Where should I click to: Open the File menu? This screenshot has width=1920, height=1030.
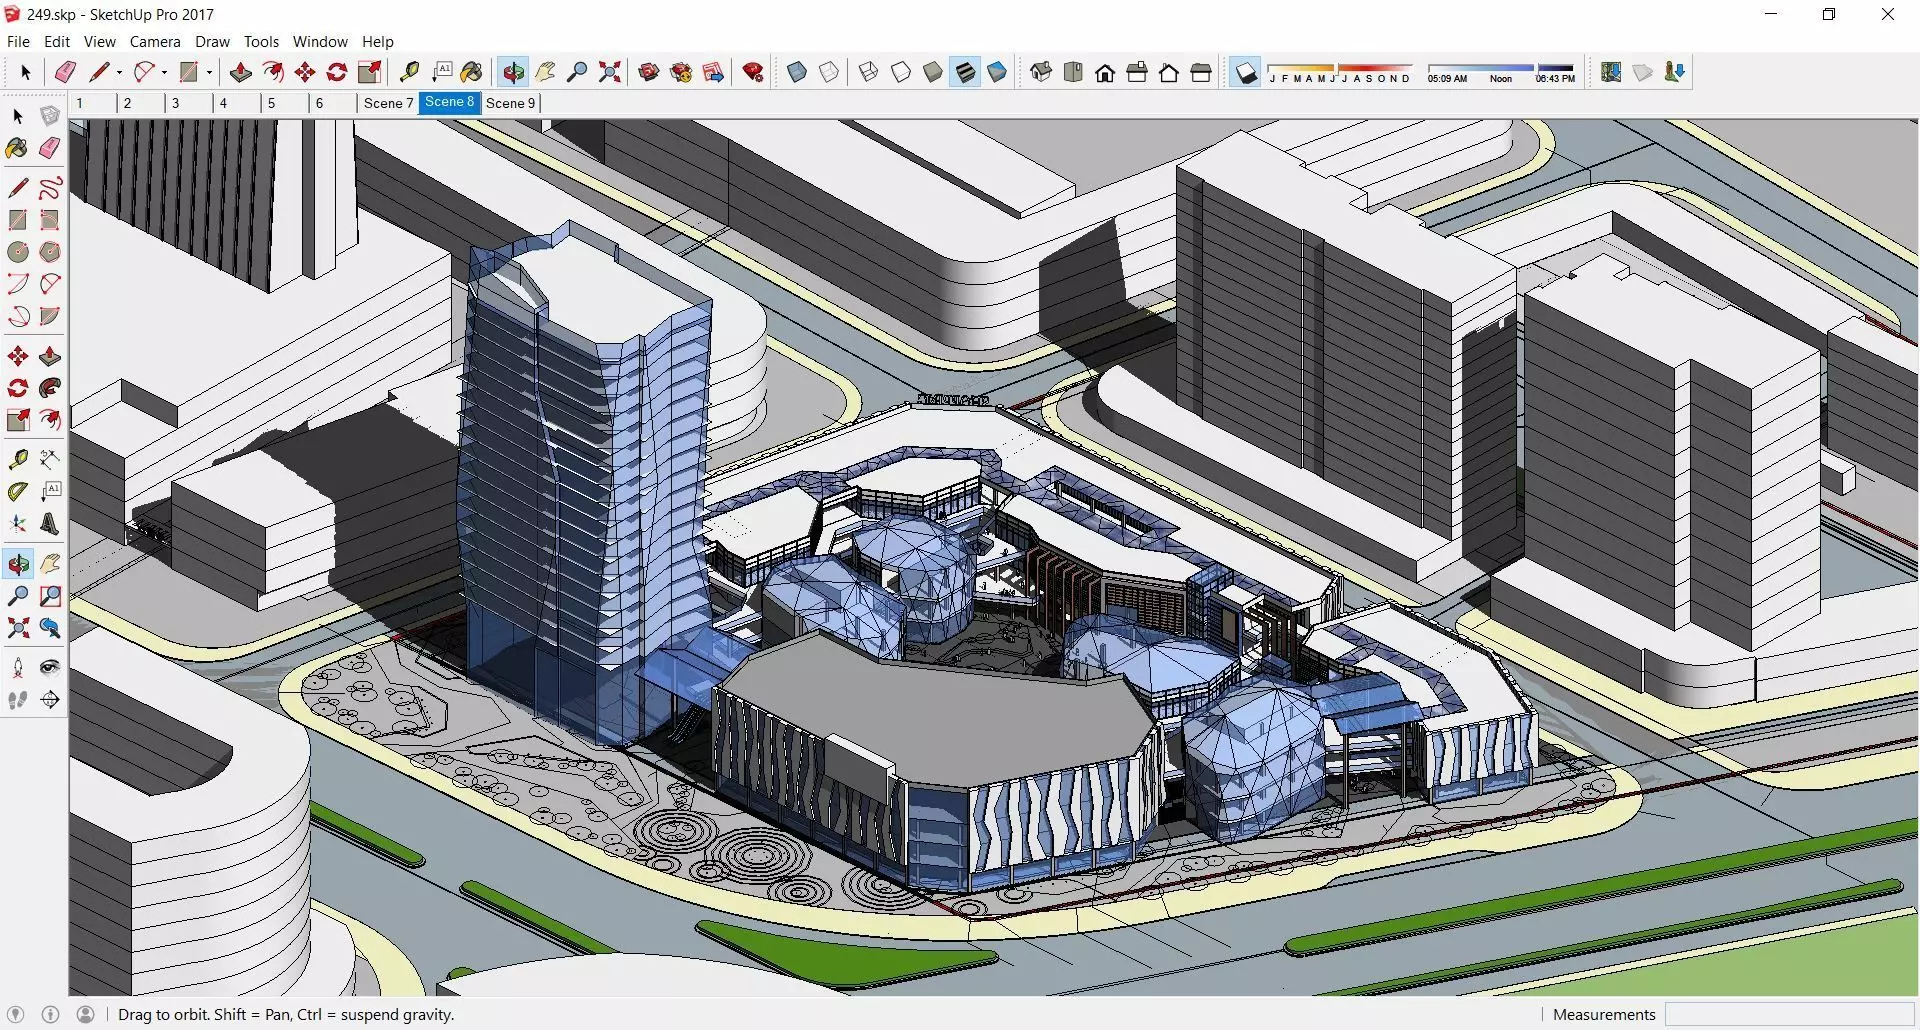18,42
